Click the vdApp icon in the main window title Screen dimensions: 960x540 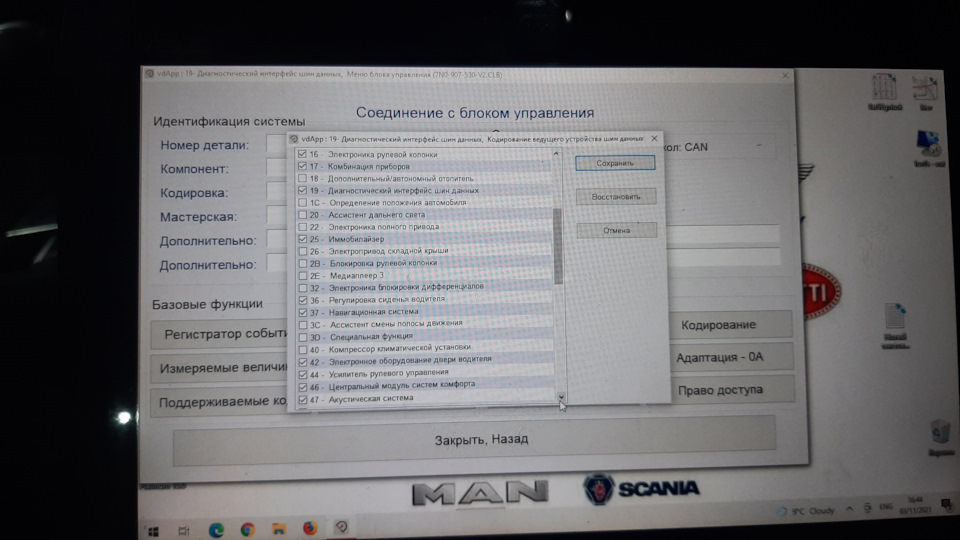149,74
